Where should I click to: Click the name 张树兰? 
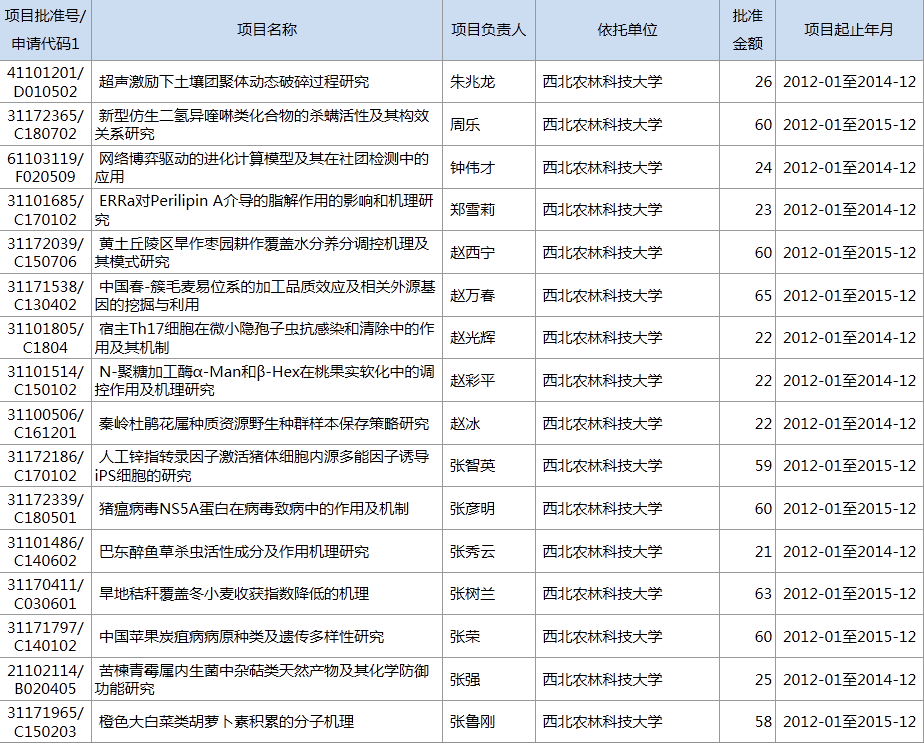pos(473,594)
